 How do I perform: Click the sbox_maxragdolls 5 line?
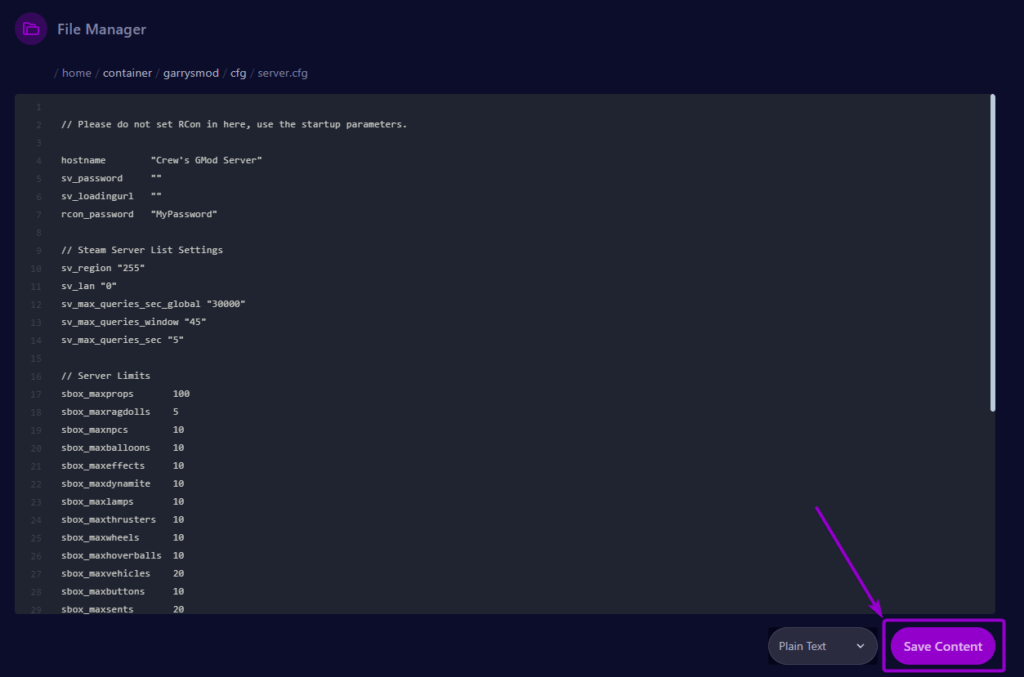pyautogui.click(x=120, y=412)
